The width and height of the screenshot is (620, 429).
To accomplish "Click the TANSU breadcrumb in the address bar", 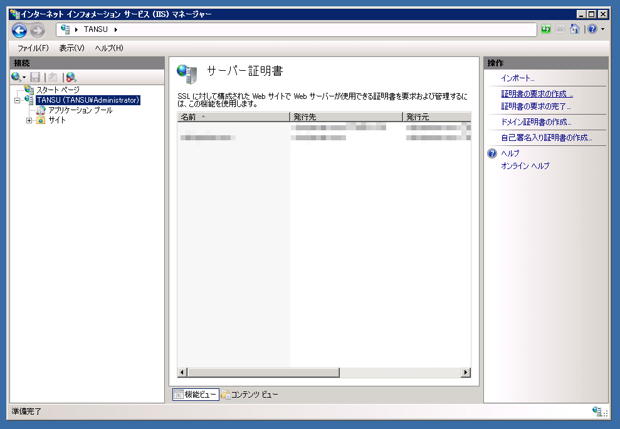I will pos(95,29).
